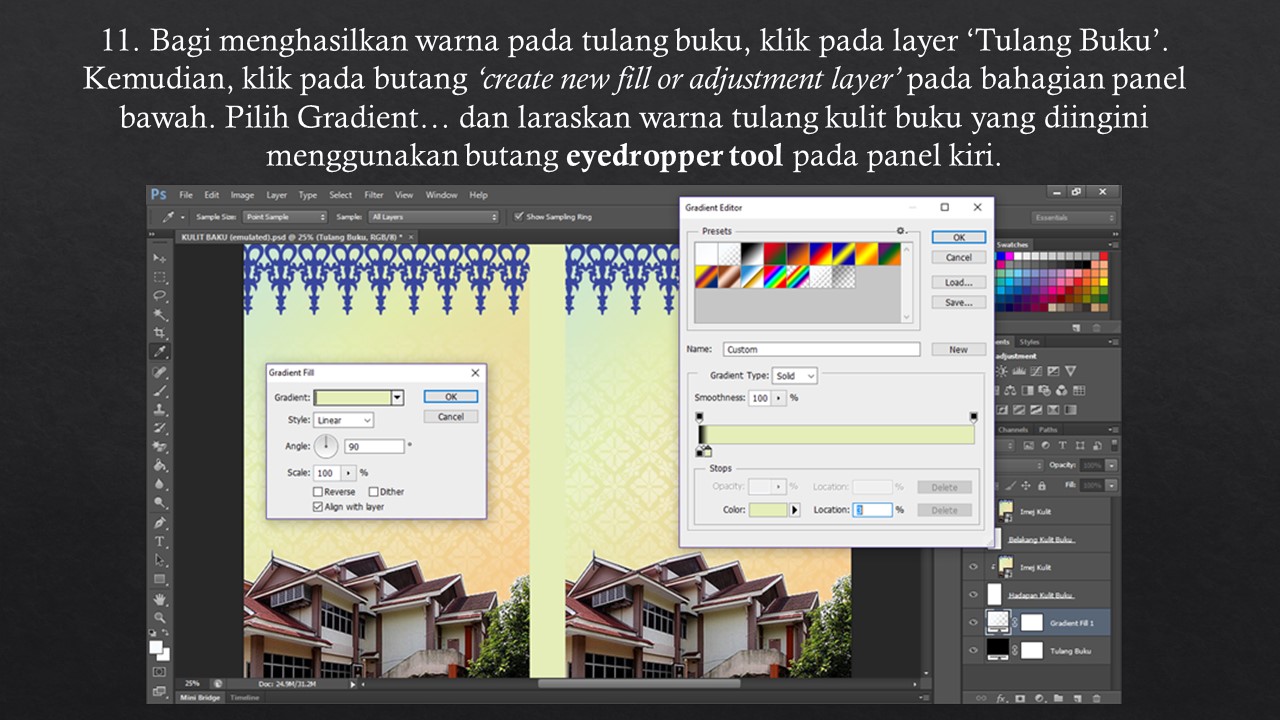Click the New button in Gradient Editor

point(958,348)
